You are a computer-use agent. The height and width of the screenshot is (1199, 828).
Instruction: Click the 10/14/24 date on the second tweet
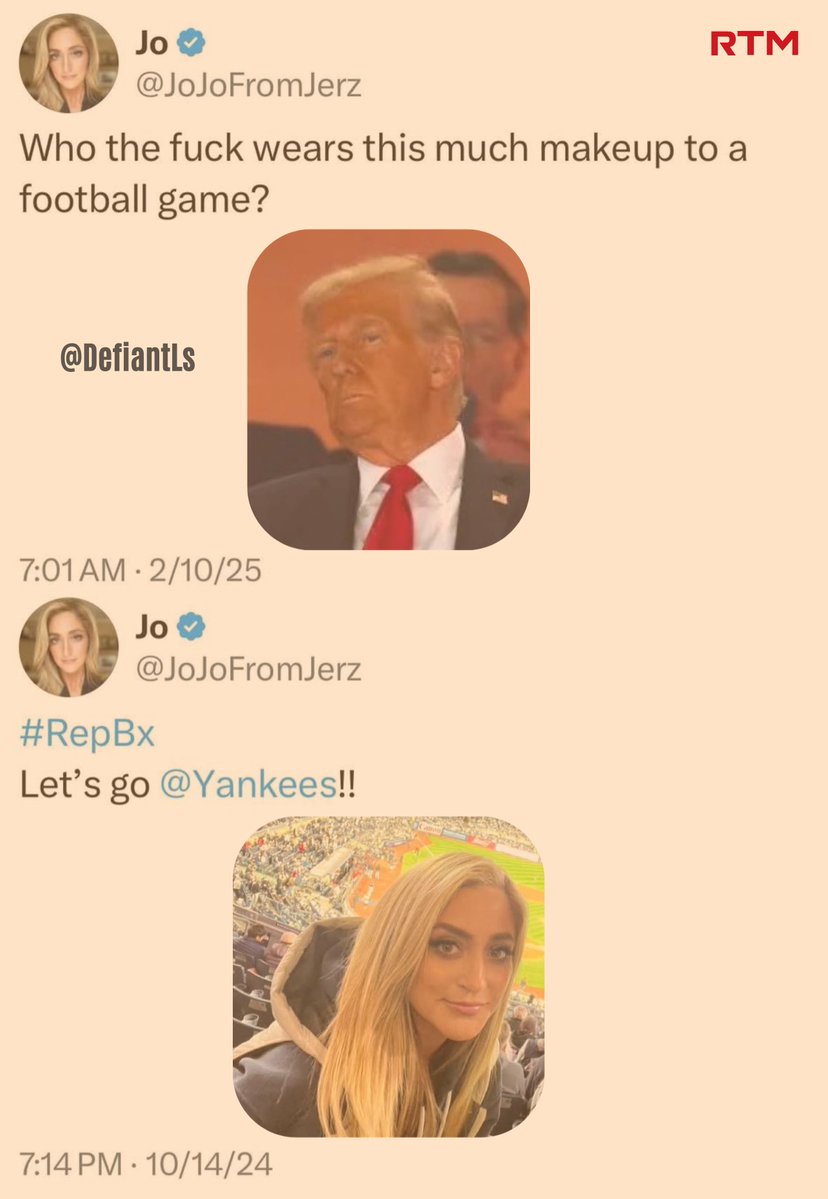coord(209,1165)
